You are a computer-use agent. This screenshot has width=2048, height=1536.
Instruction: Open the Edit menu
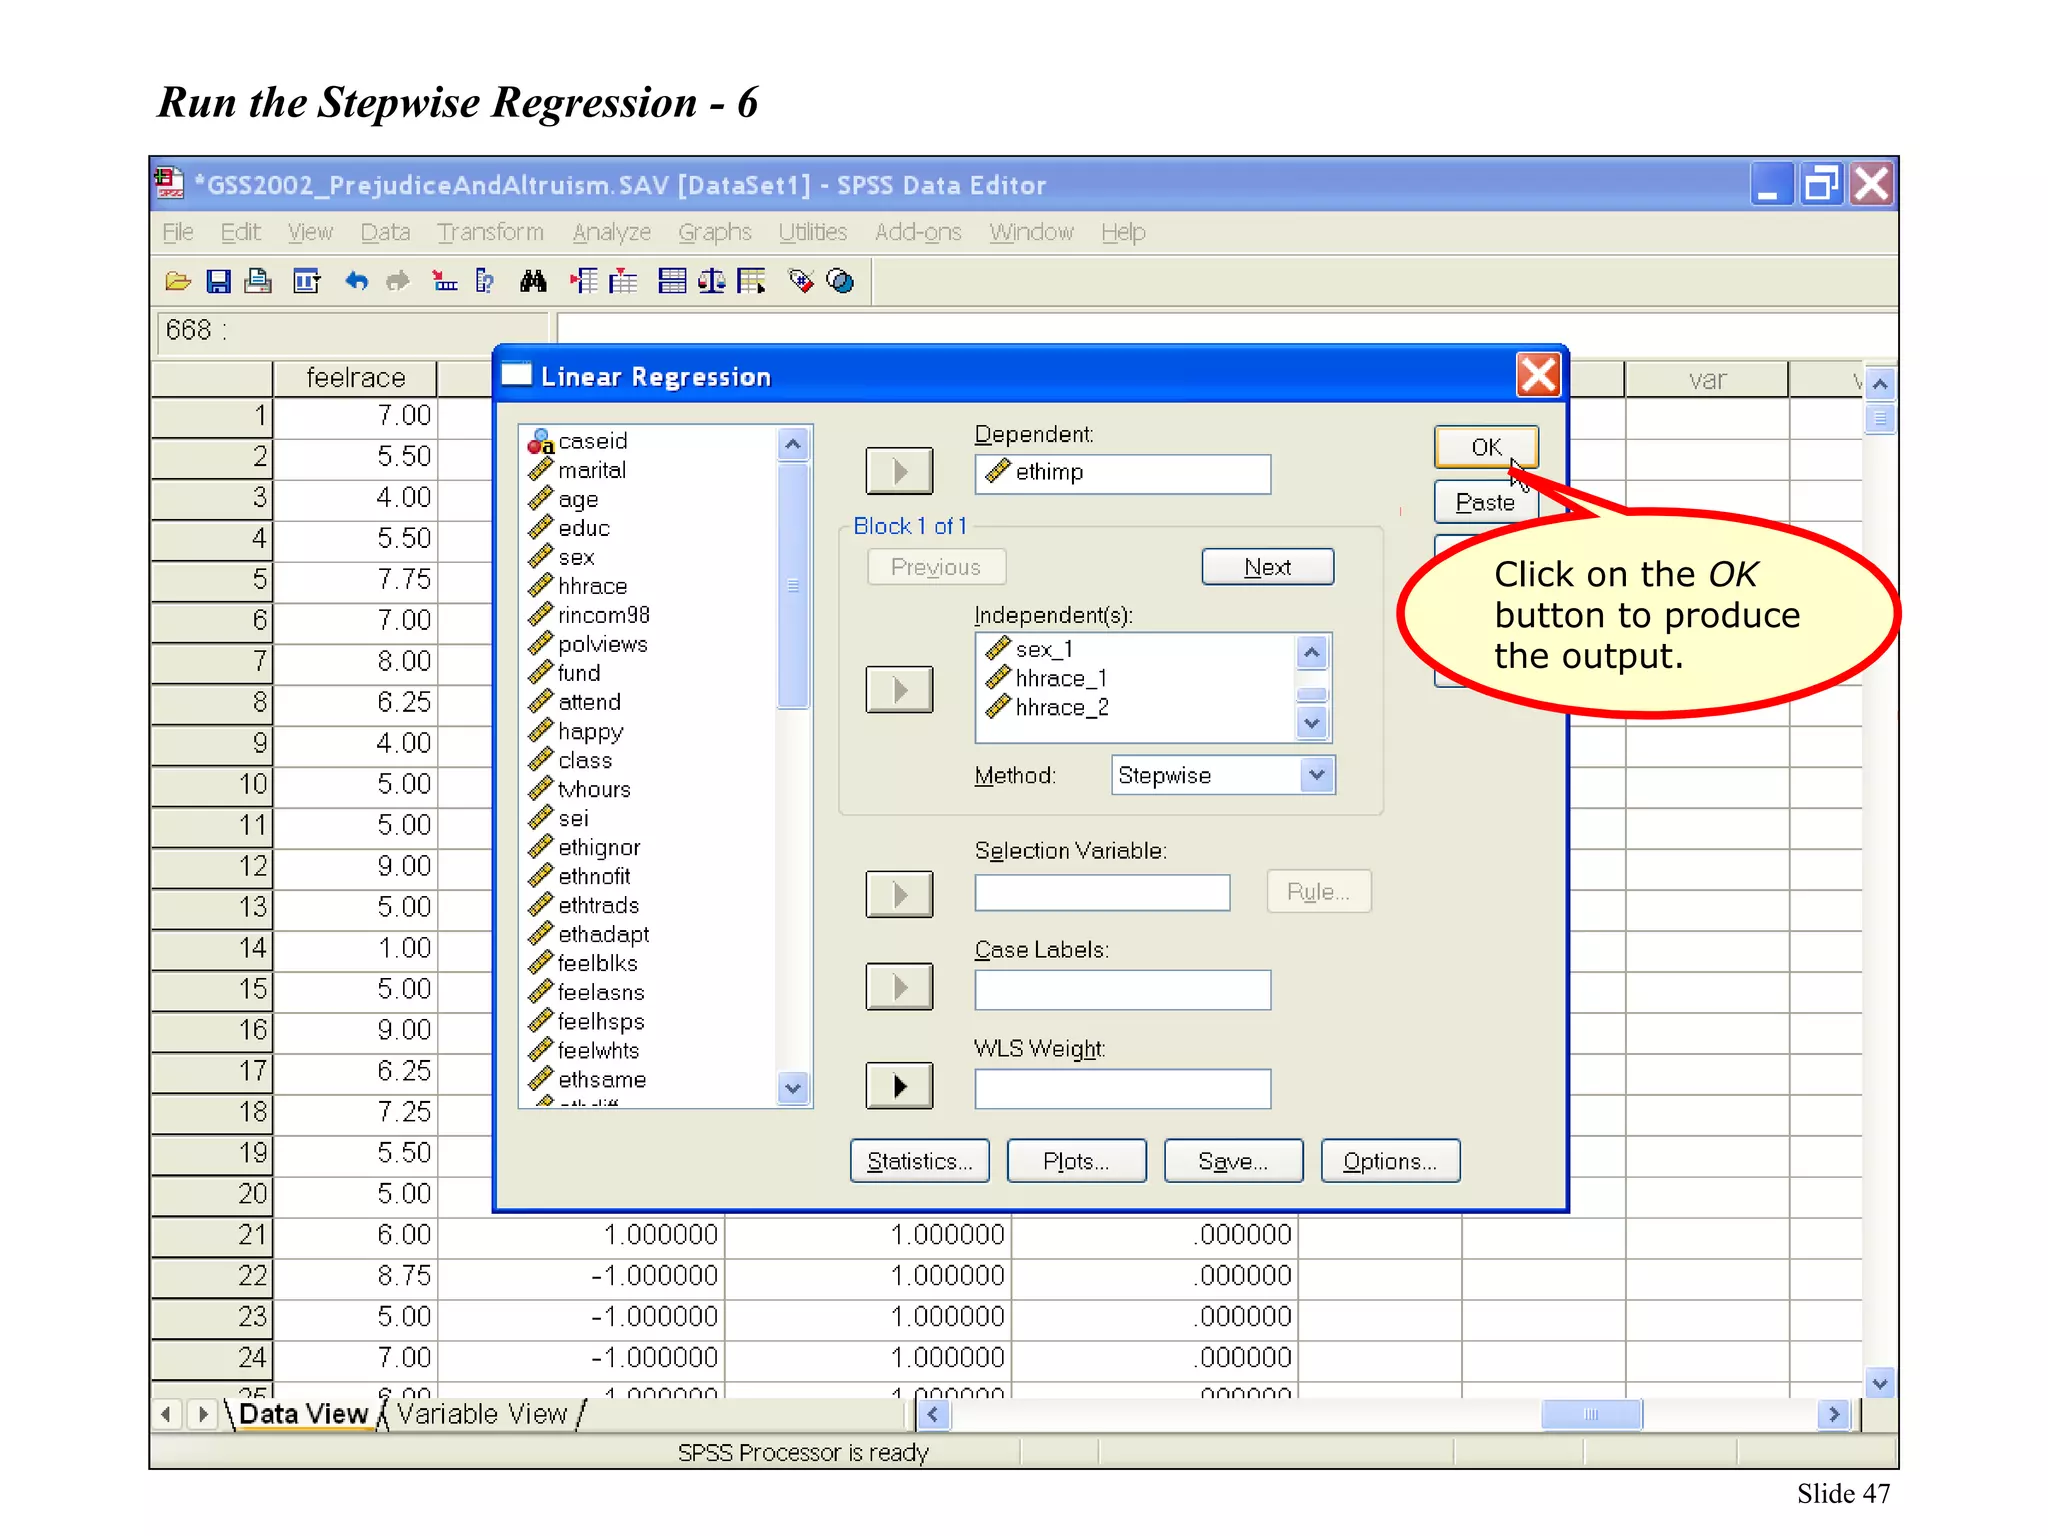pos(240,232)
